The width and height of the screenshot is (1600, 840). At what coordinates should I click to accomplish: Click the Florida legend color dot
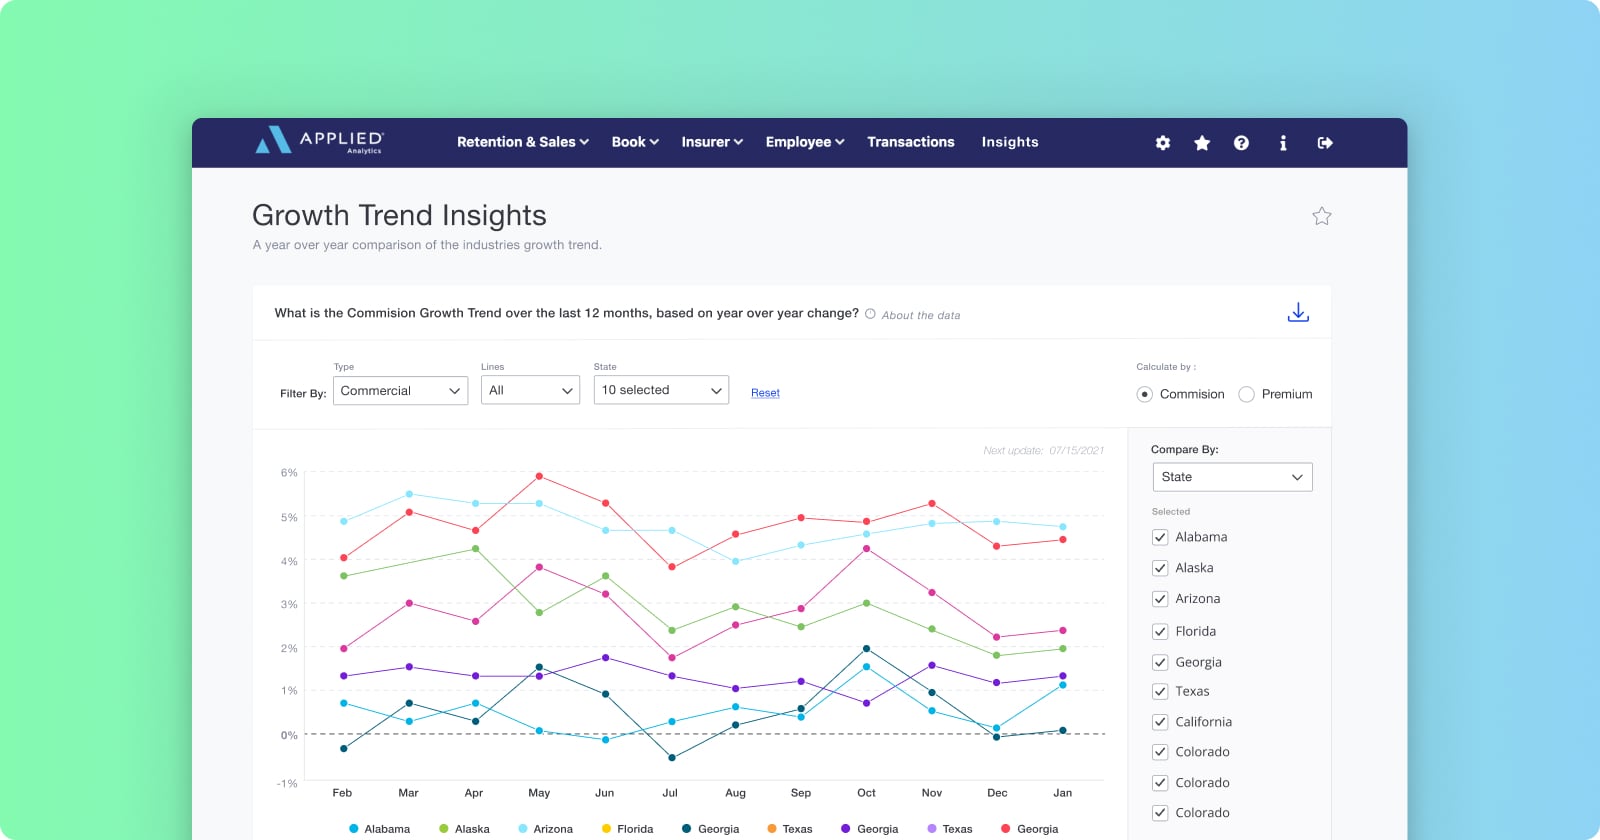[606, 829]
